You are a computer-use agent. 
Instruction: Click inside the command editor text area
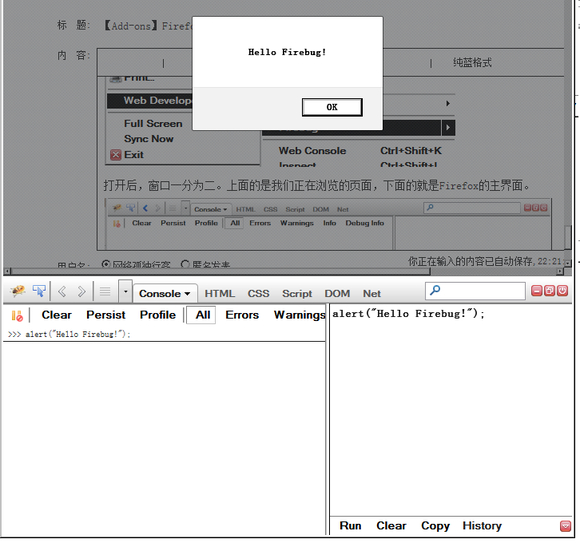click(451, 411)
